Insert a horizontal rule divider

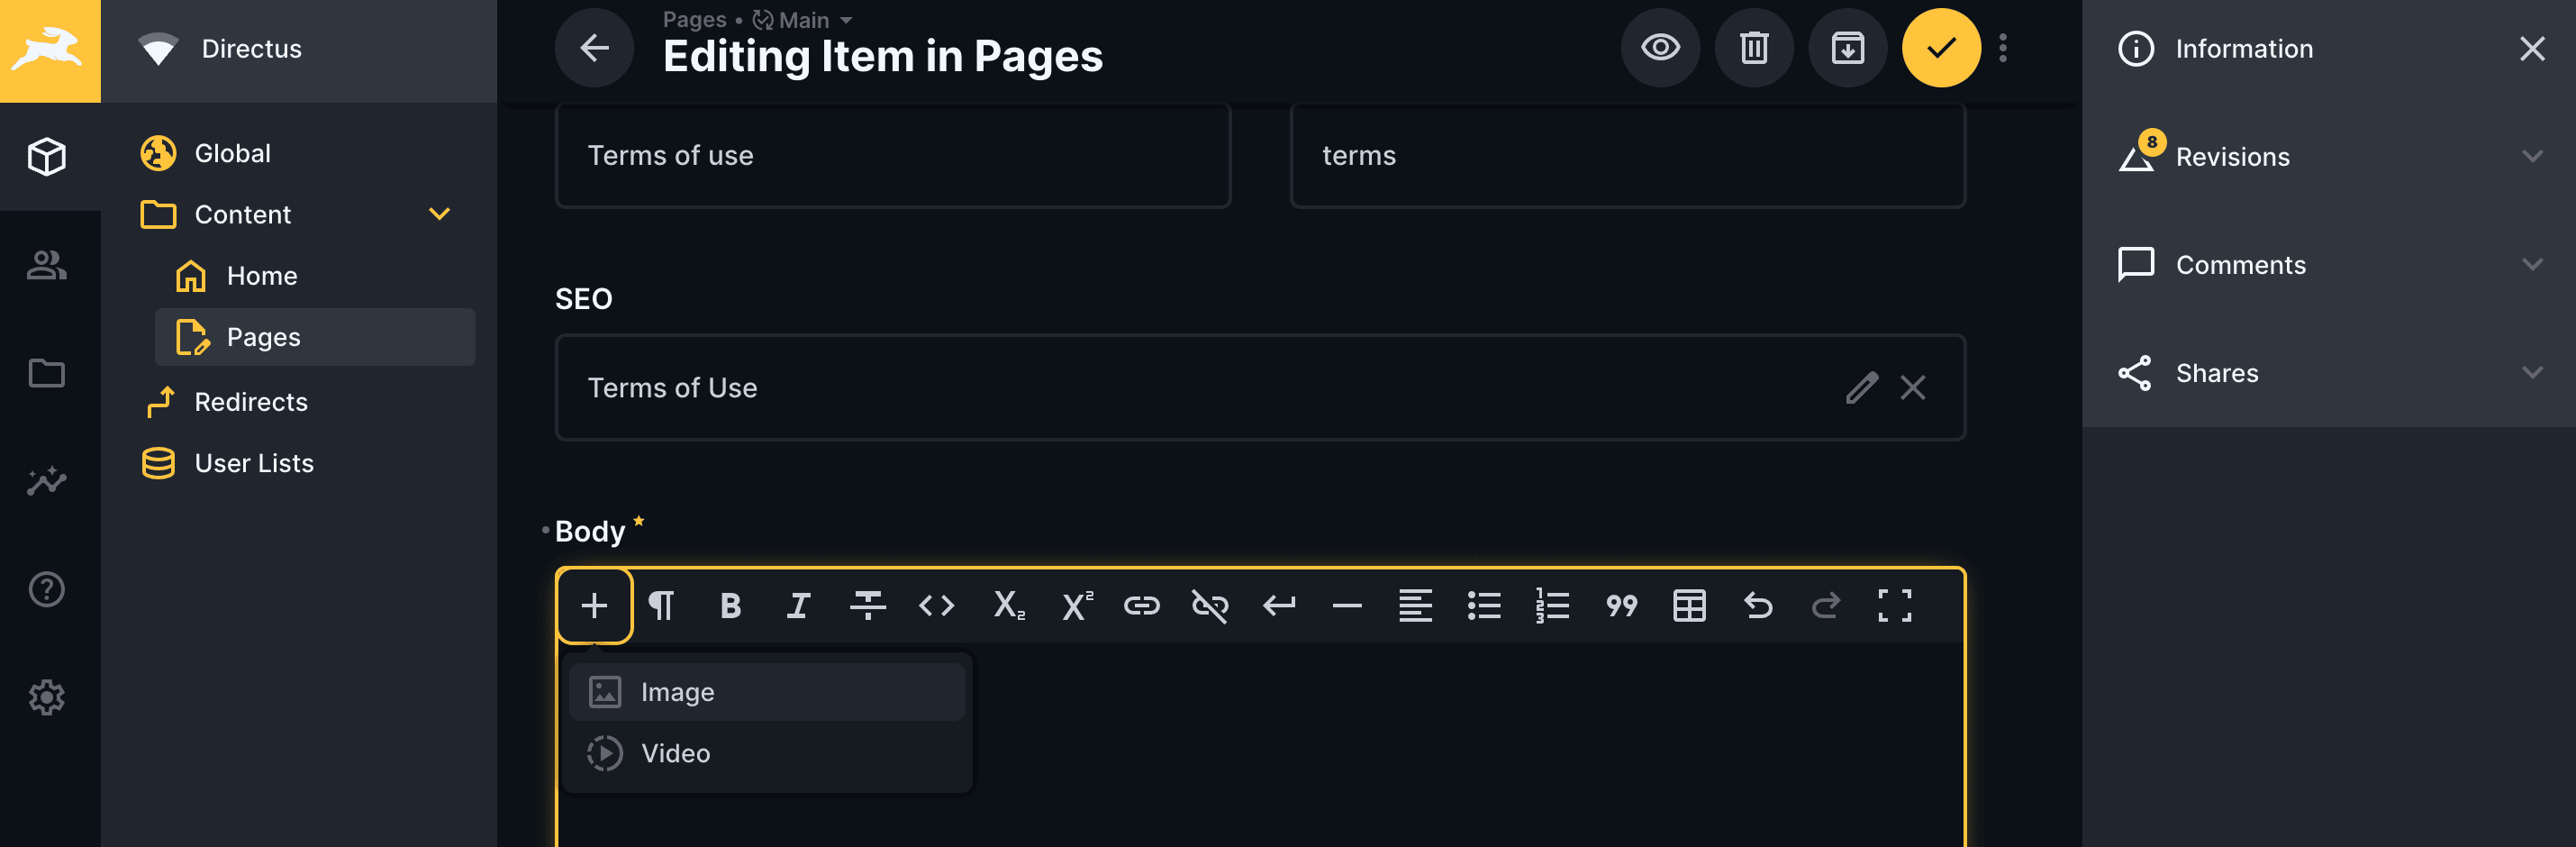(1345, 605)
